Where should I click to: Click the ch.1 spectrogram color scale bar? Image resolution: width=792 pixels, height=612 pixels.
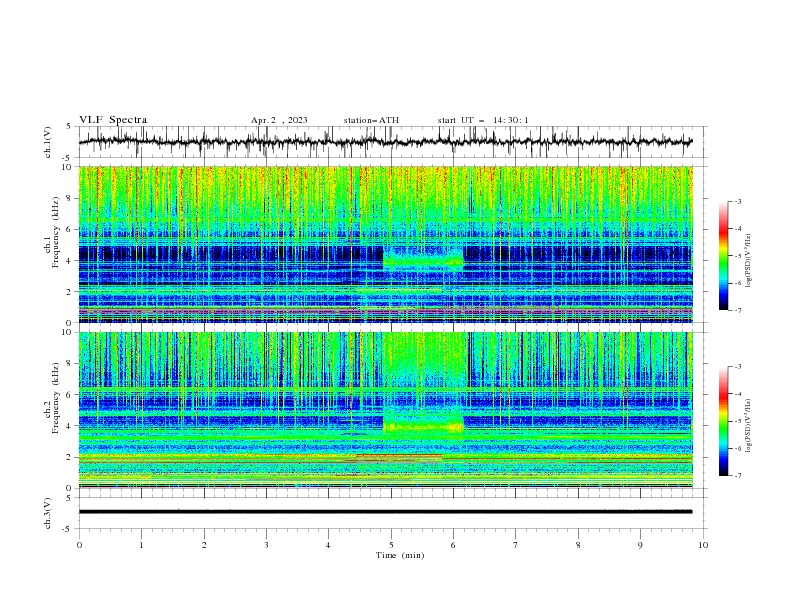723,256
